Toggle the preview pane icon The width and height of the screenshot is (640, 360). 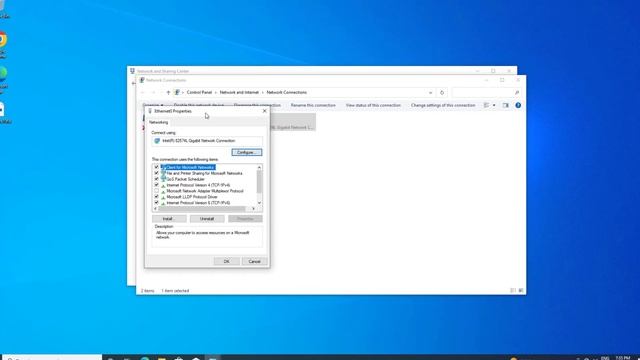(x=506, y=105)
